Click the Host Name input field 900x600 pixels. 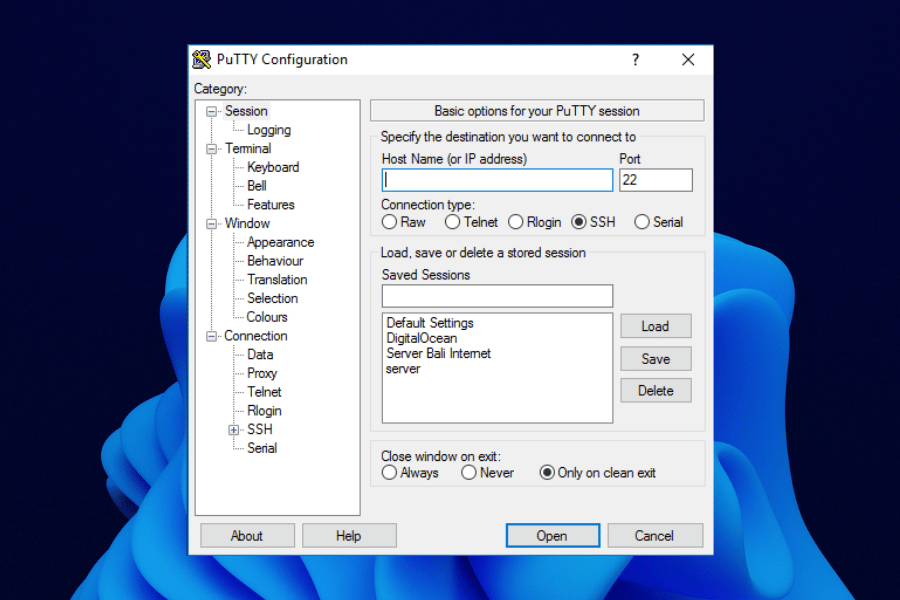497,180
